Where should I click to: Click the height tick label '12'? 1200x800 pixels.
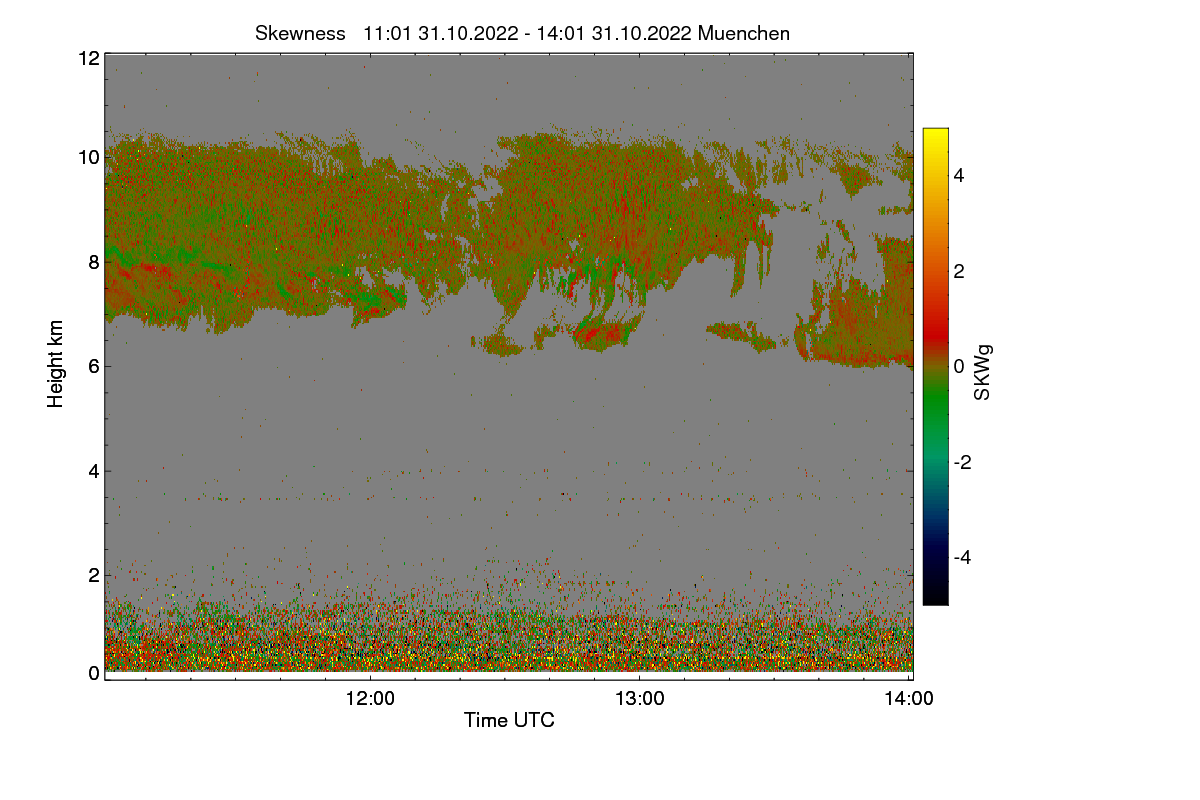coord(88,58)
